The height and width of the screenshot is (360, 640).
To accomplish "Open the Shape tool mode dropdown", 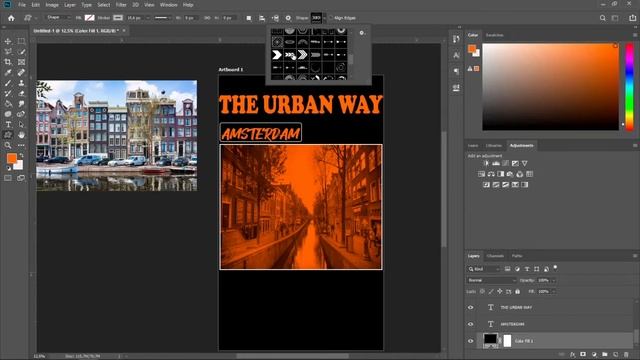I will click(x=58, y=18).
